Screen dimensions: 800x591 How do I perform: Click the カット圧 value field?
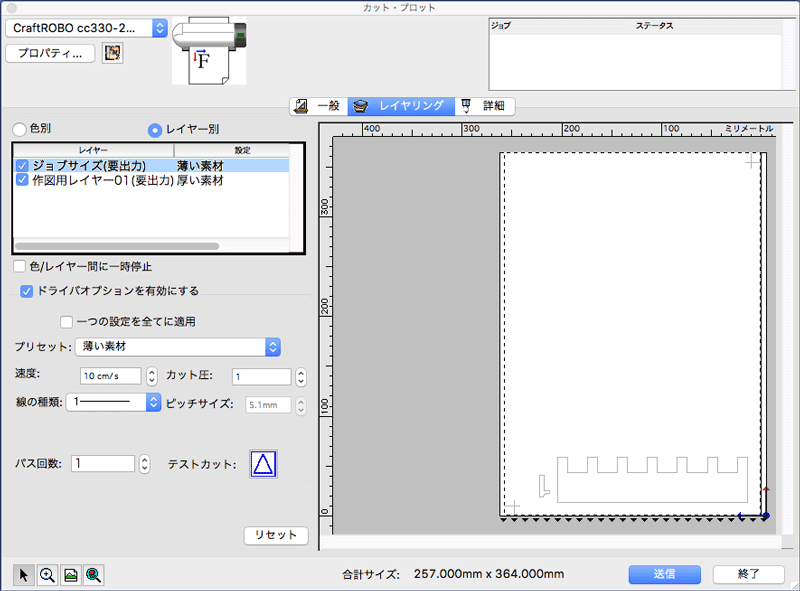point(261,377)
